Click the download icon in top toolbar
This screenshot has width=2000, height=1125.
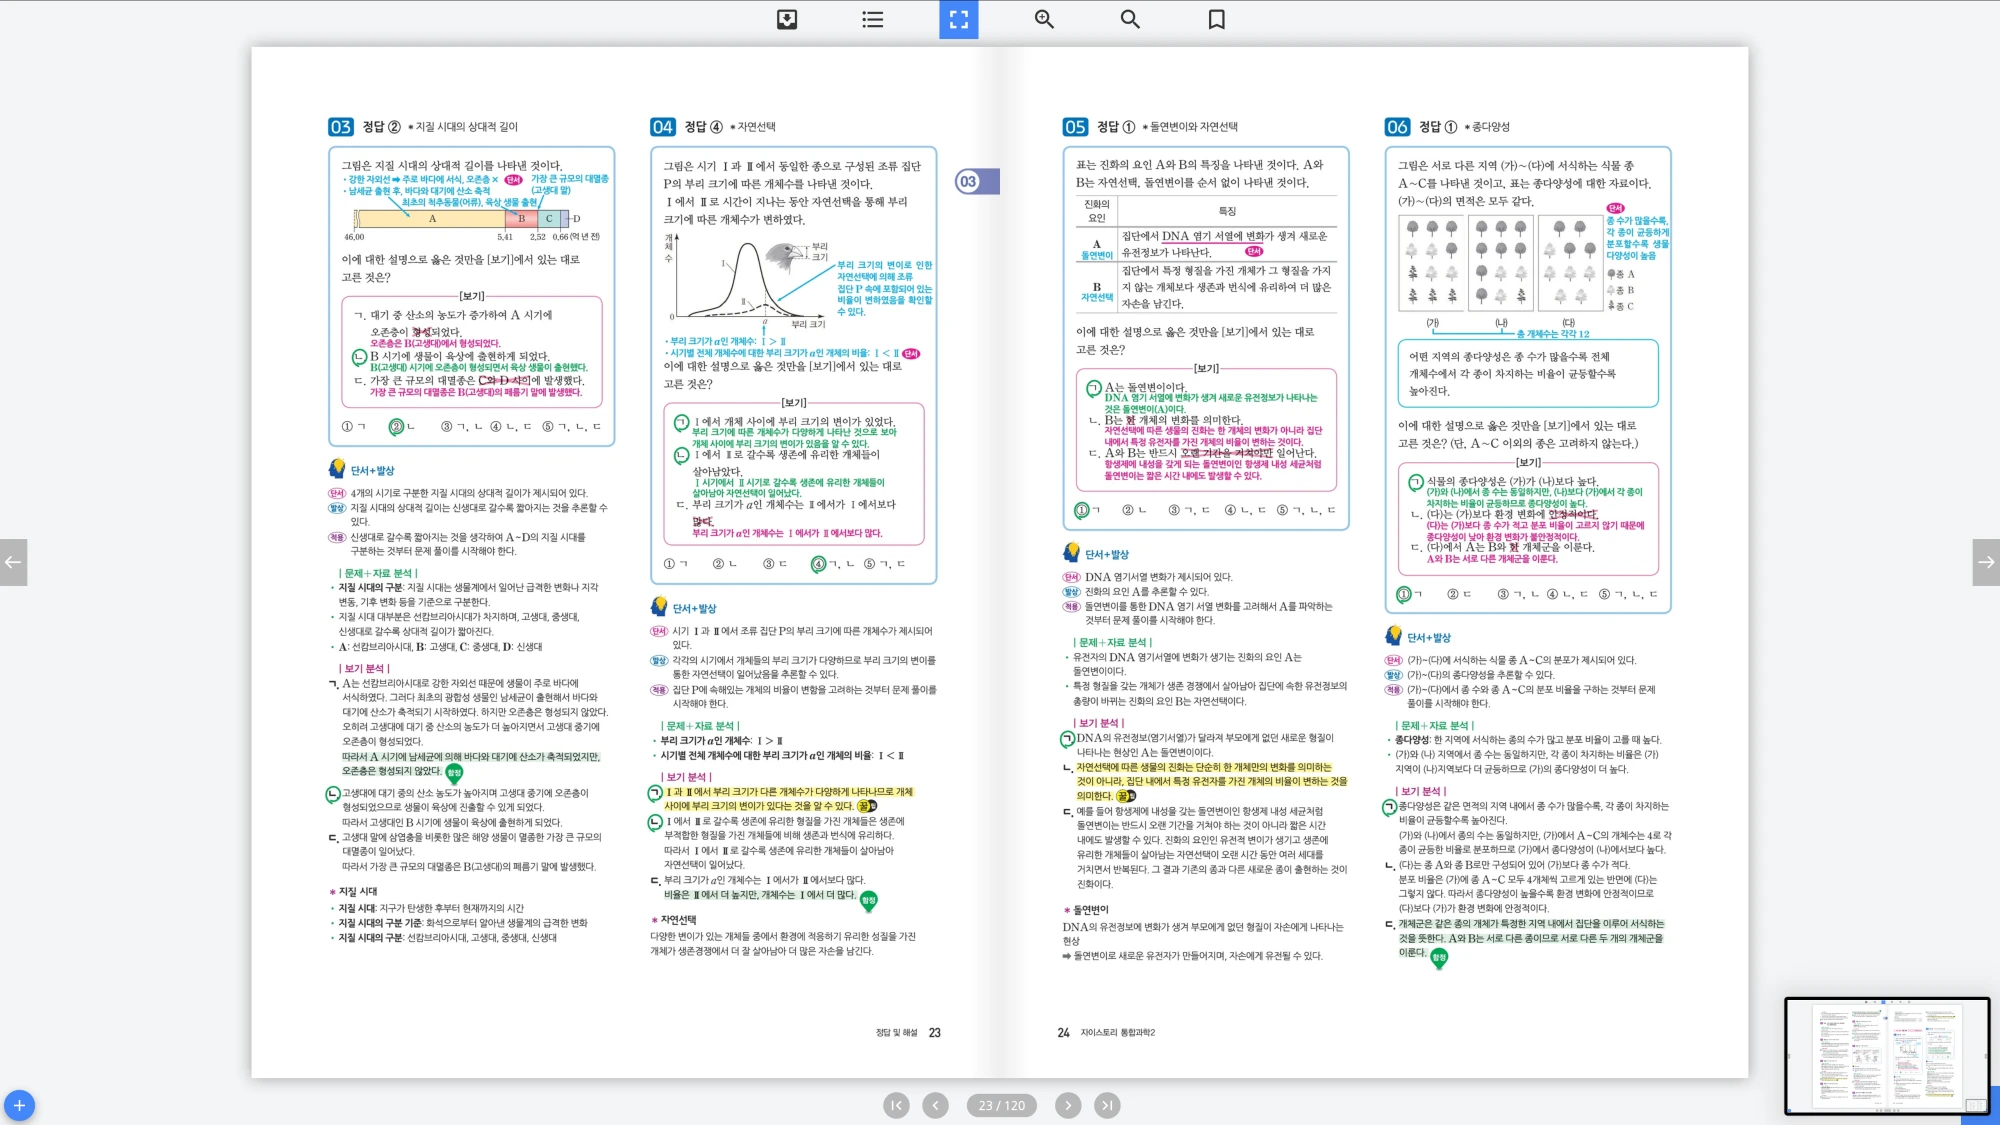click(787, 19)
